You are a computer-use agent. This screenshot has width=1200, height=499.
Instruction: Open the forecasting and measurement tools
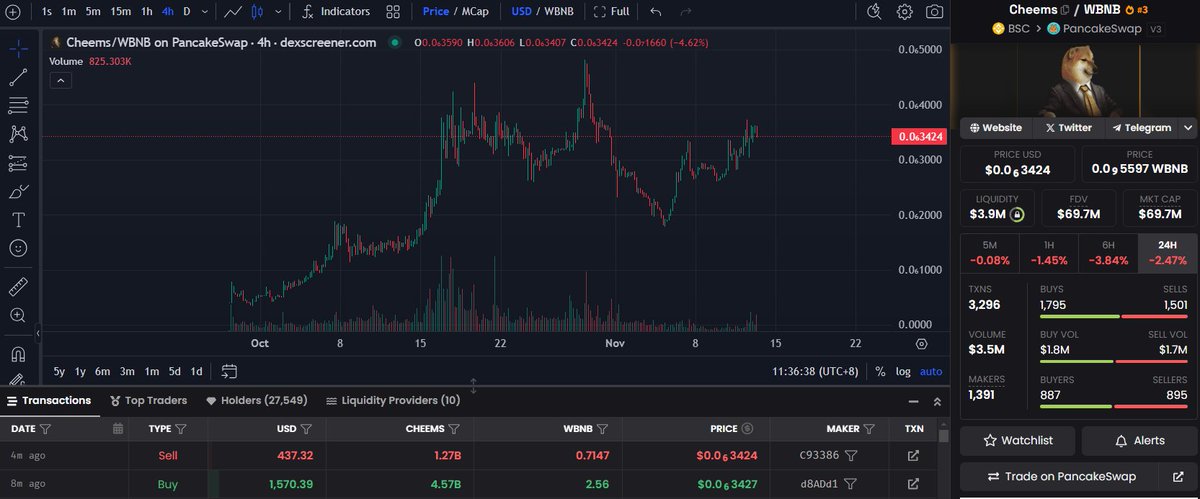pos(18,162)
